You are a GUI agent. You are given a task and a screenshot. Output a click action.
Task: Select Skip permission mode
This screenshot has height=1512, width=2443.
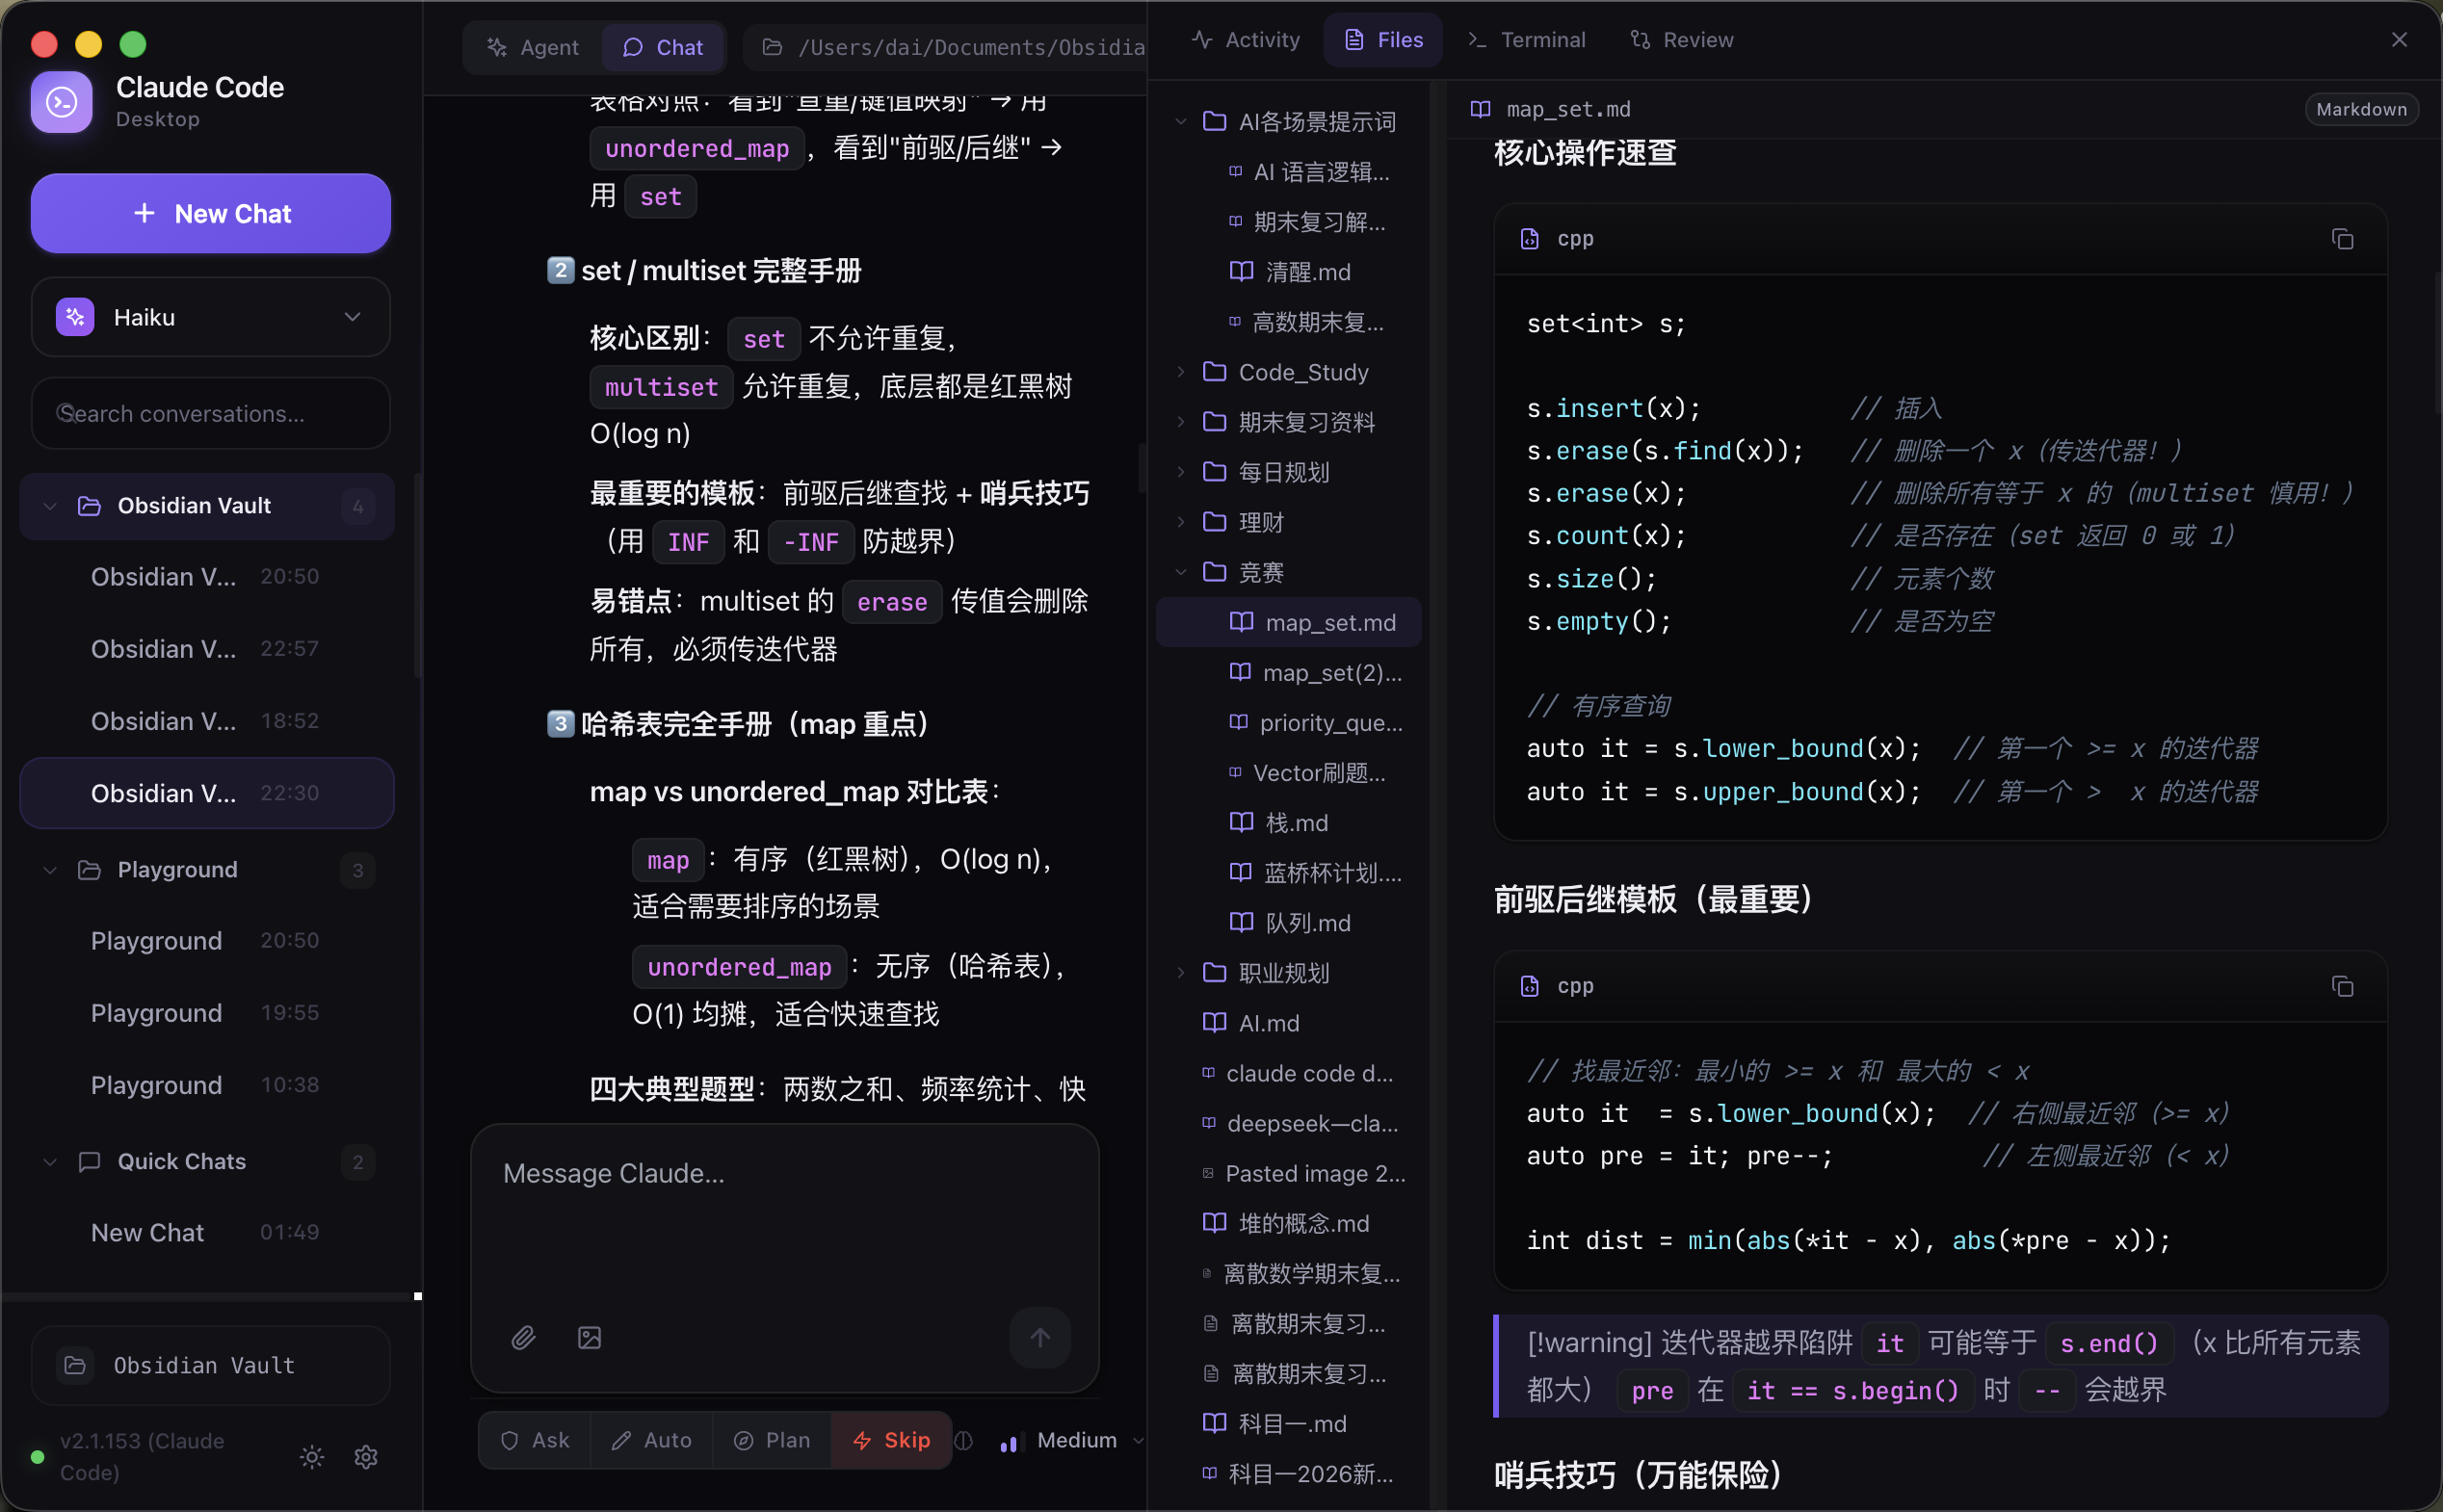pyautogui.click(x=891, y=1440)
